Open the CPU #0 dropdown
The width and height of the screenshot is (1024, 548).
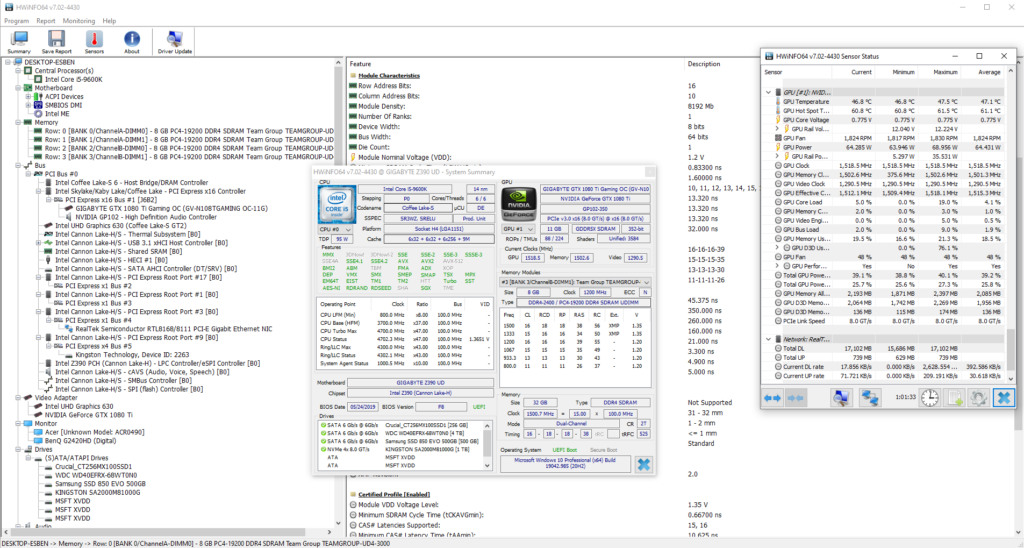tap(336, 230)
